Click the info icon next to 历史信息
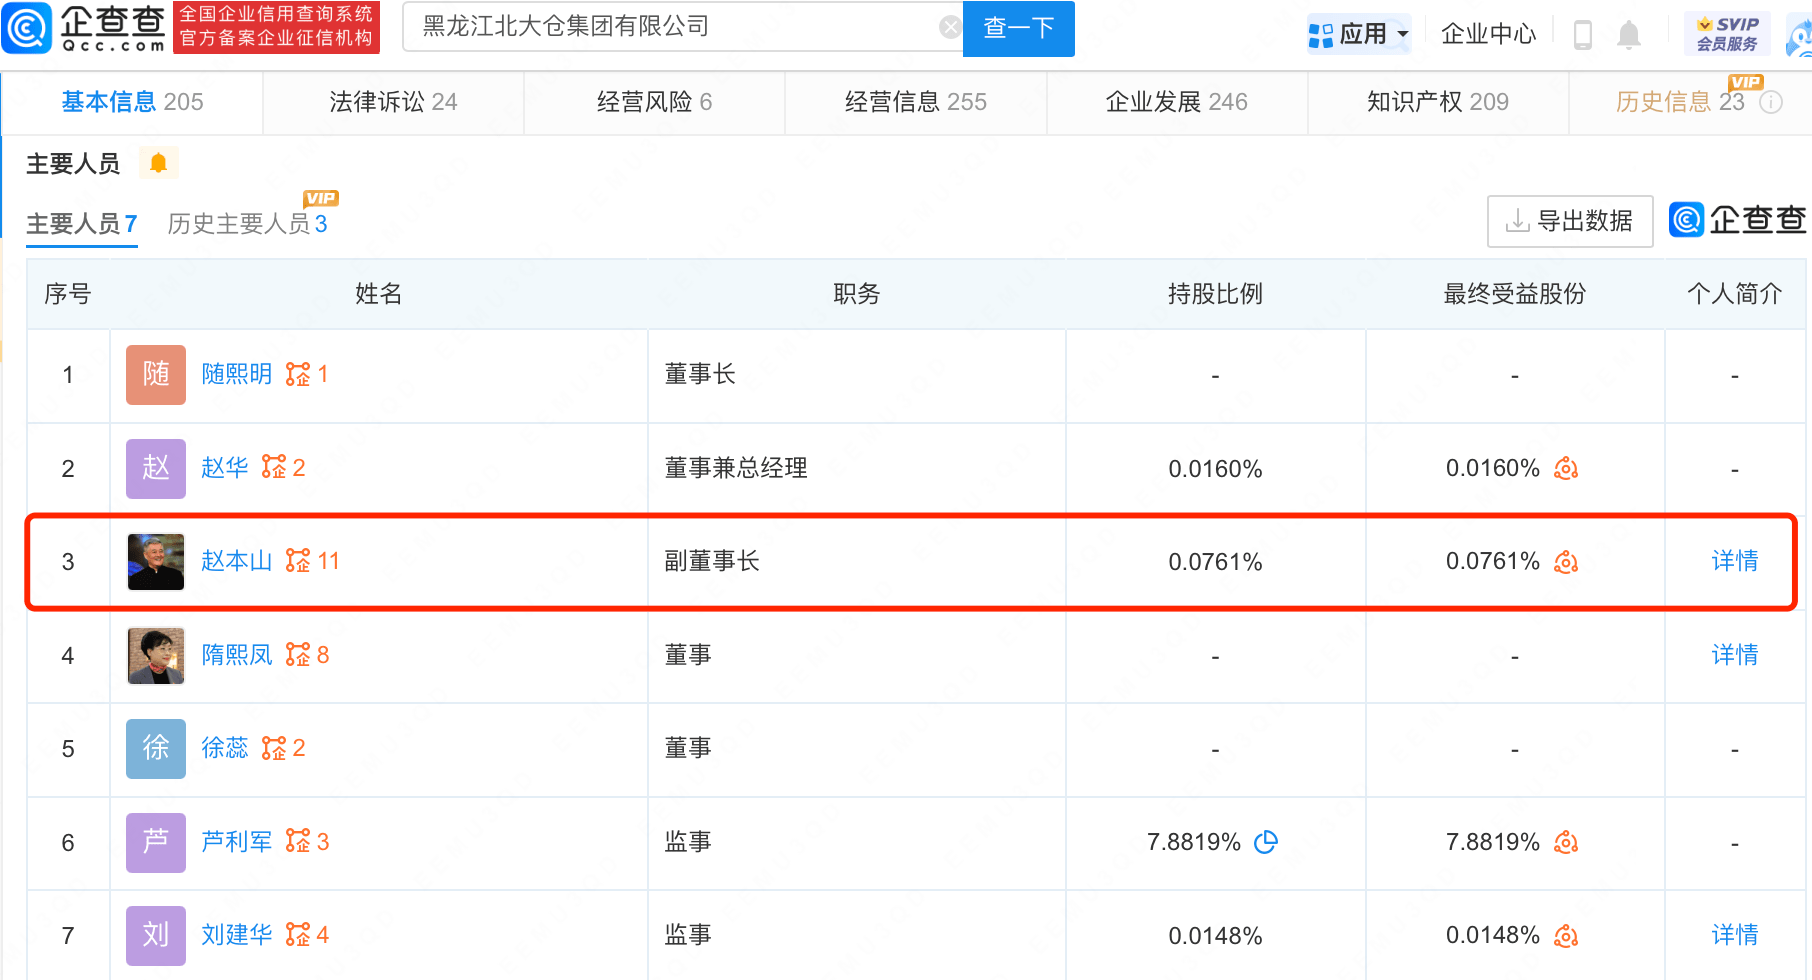 point(1771,102)
